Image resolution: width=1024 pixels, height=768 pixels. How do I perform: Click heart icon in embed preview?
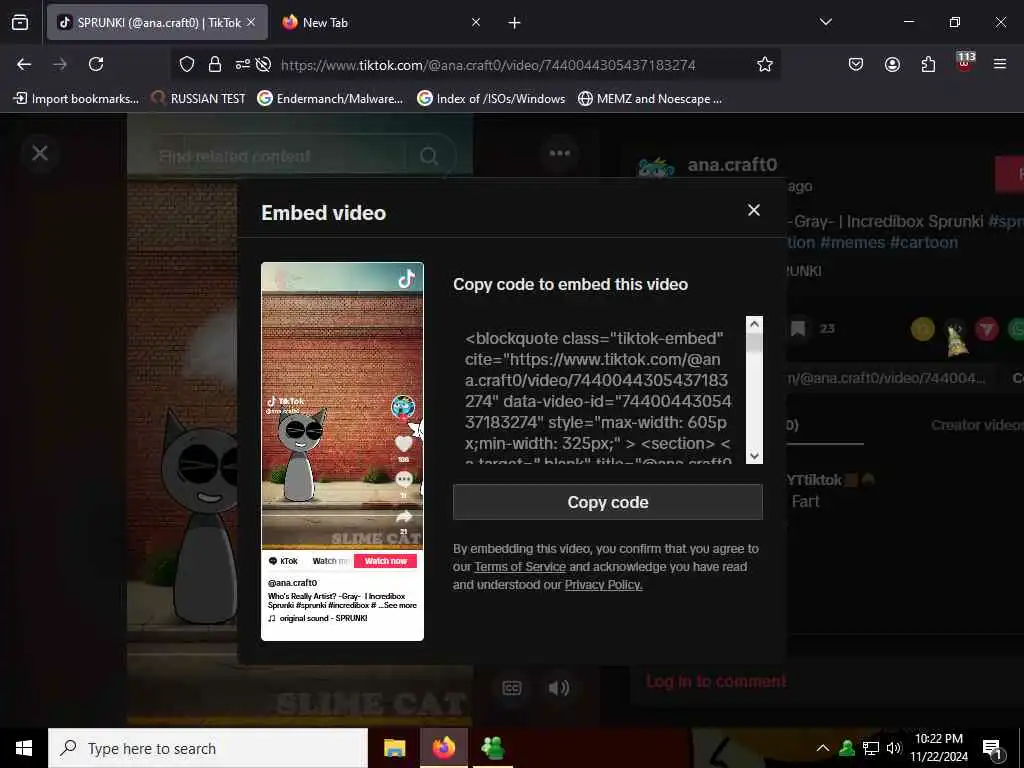[404, 444]
